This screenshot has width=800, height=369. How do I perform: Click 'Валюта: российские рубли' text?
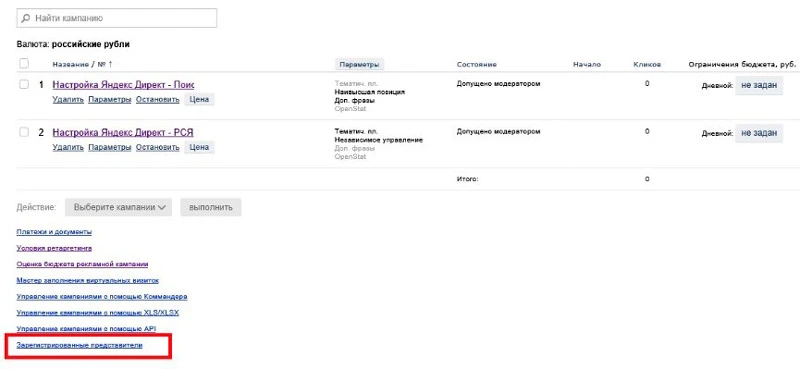[x=73, y=44]
